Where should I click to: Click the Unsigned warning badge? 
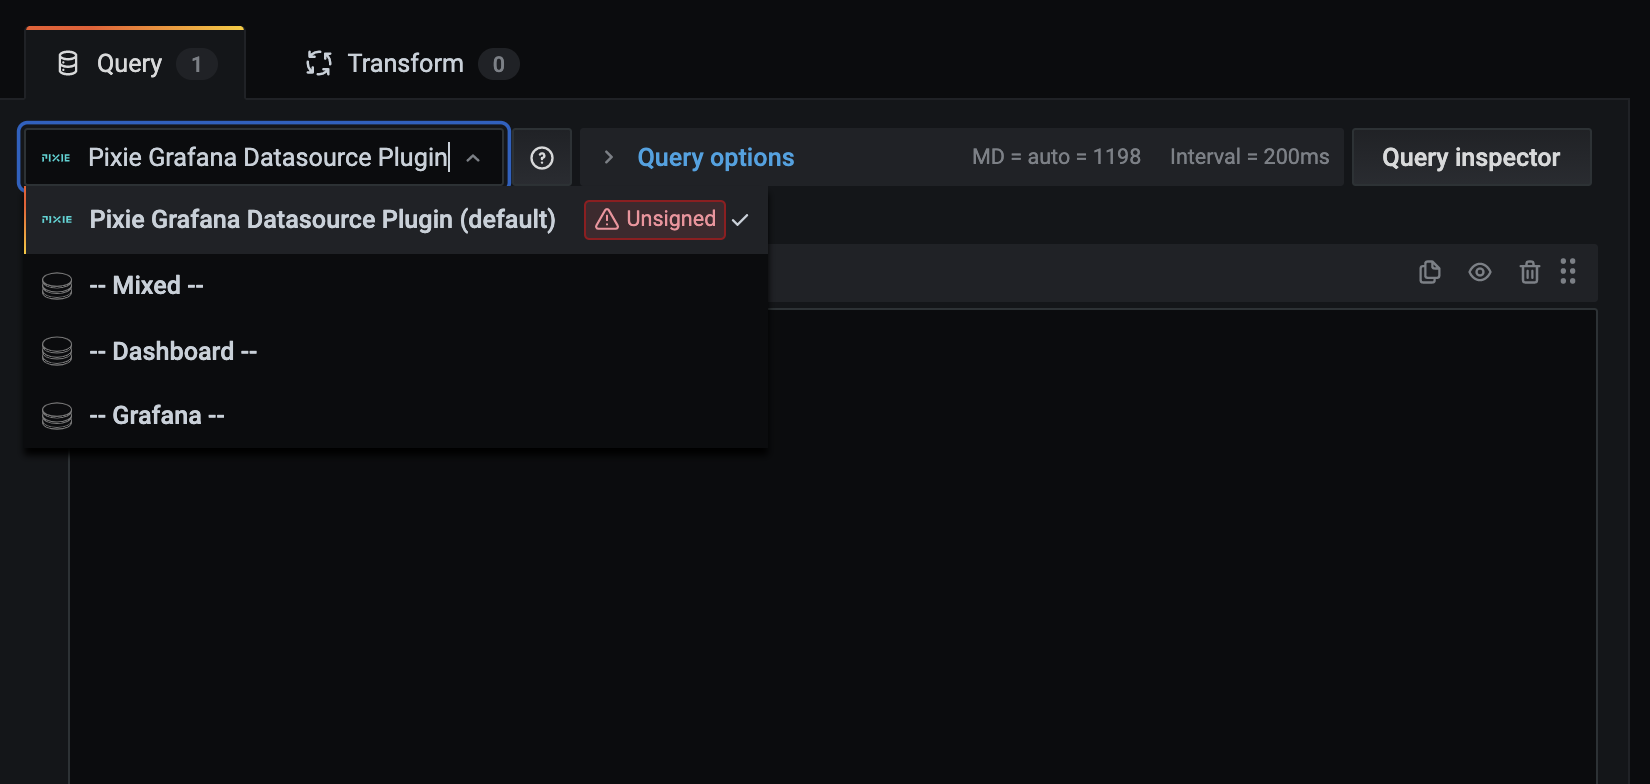pos(655,219)
